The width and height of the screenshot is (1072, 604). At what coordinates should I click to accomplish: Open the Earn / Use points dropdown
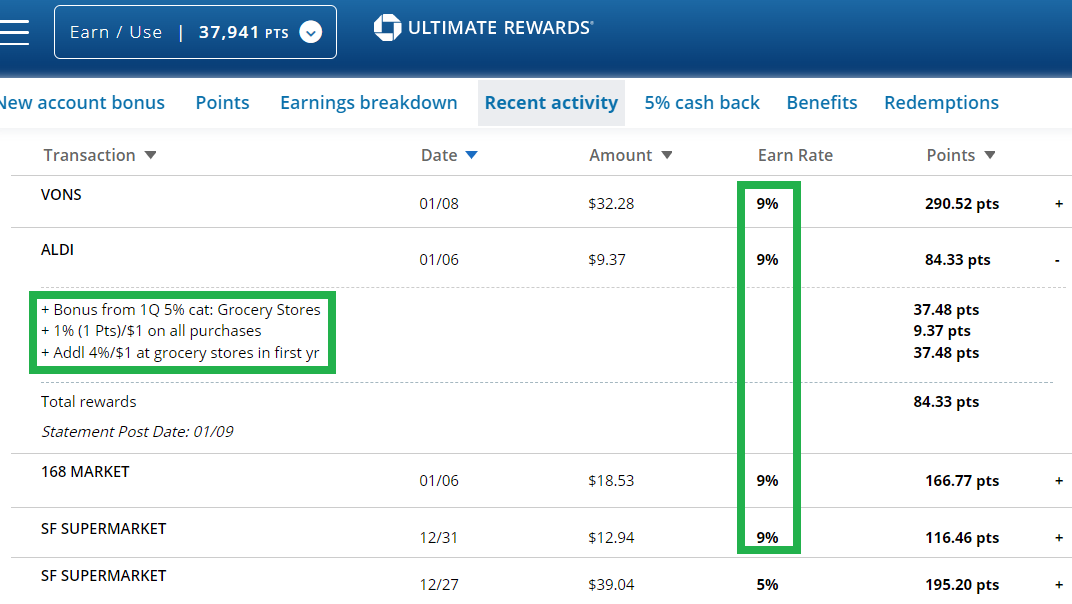click(x=196, y=32)
